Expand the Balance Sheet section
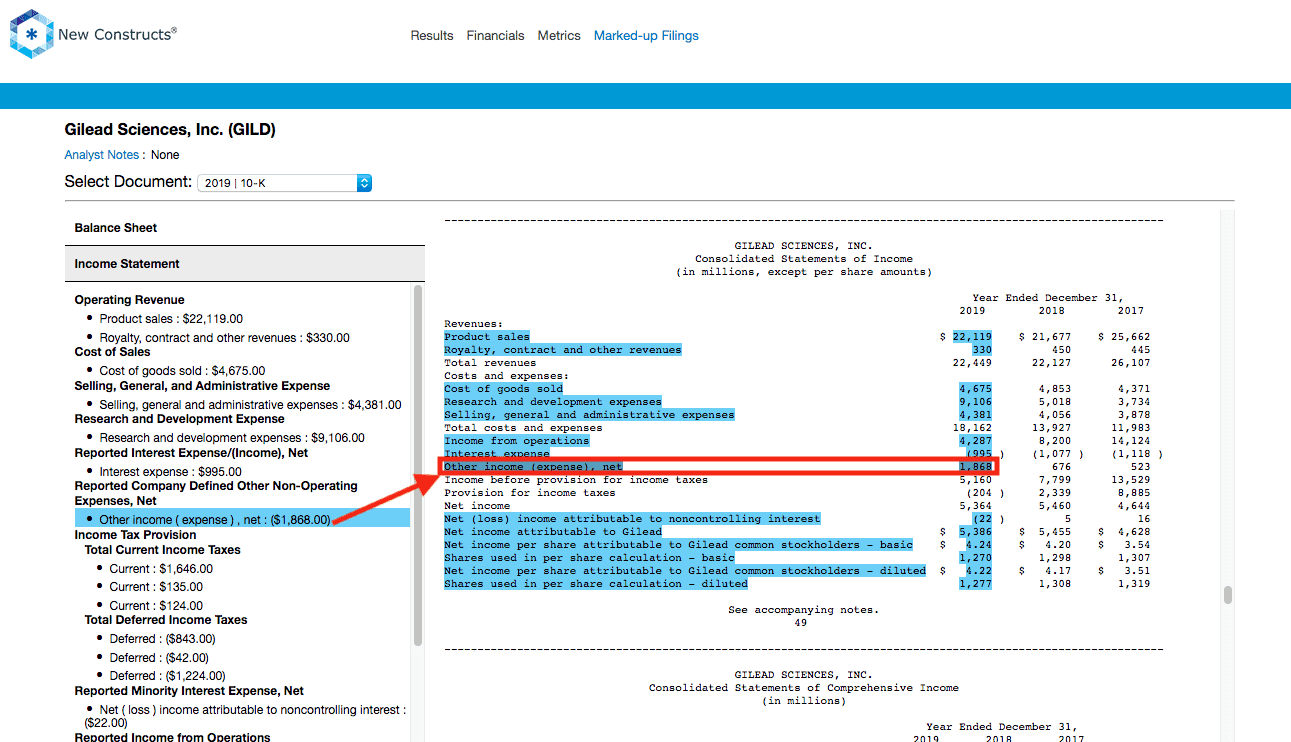 tap(245, 228)
